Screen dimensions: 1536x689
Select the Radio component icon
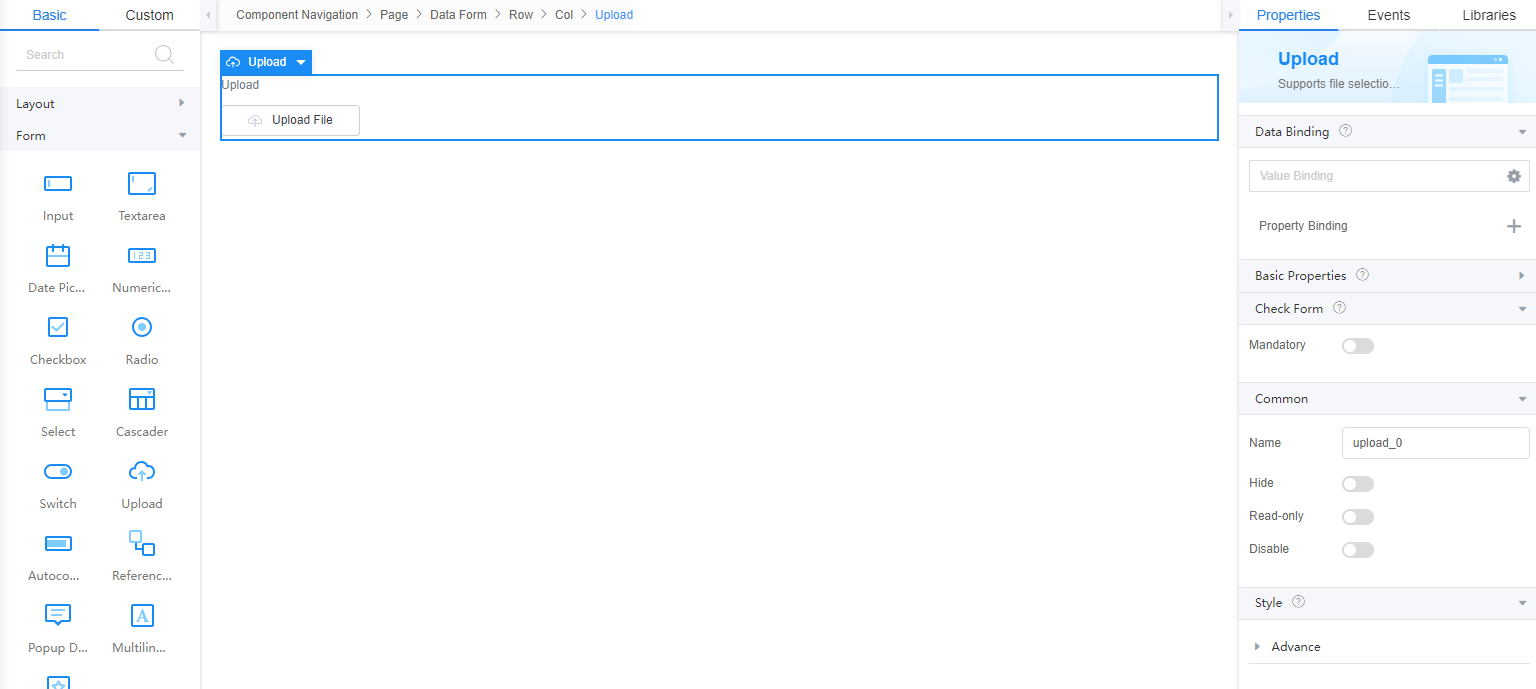(x=142, y=327)
